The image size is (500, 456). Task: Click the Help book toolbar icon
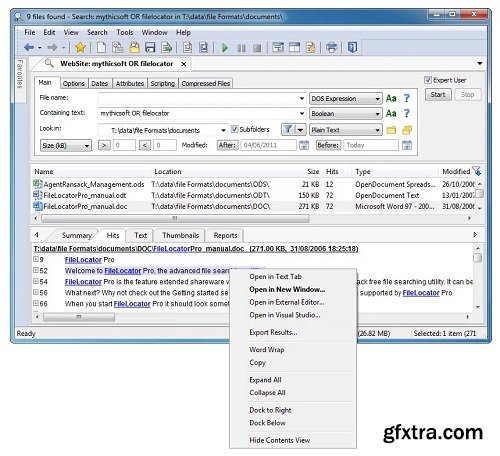(352, 47)
